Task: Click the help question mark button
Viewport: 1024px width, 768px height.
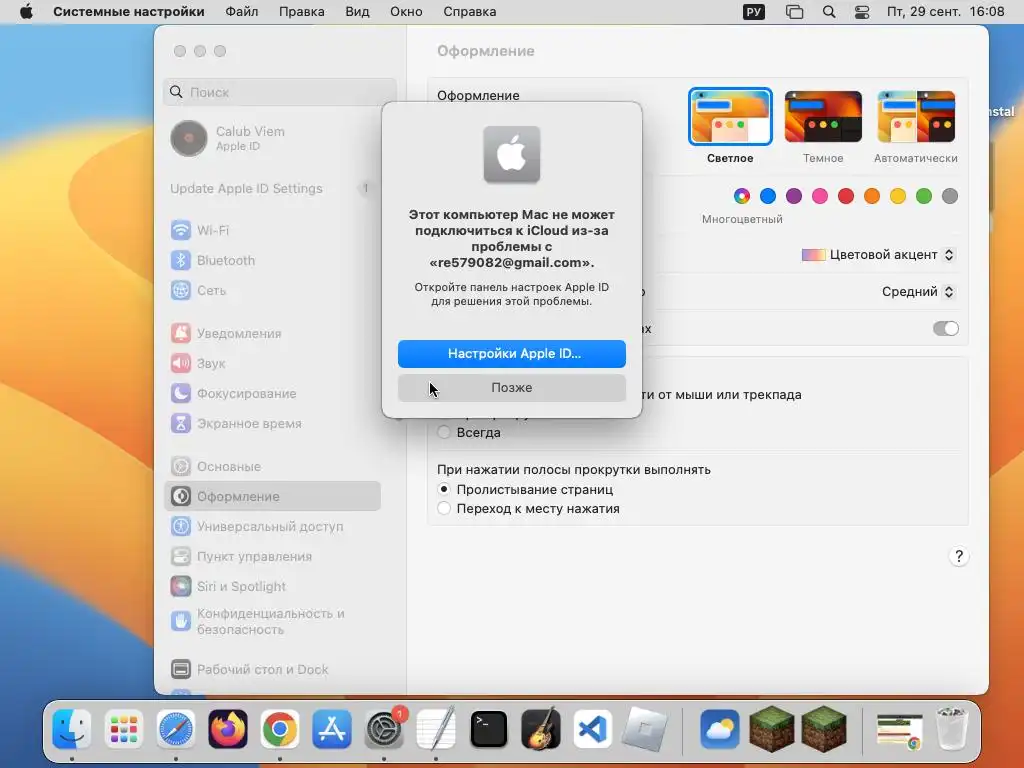Action: pyautogui.click(x=959, y=556)
